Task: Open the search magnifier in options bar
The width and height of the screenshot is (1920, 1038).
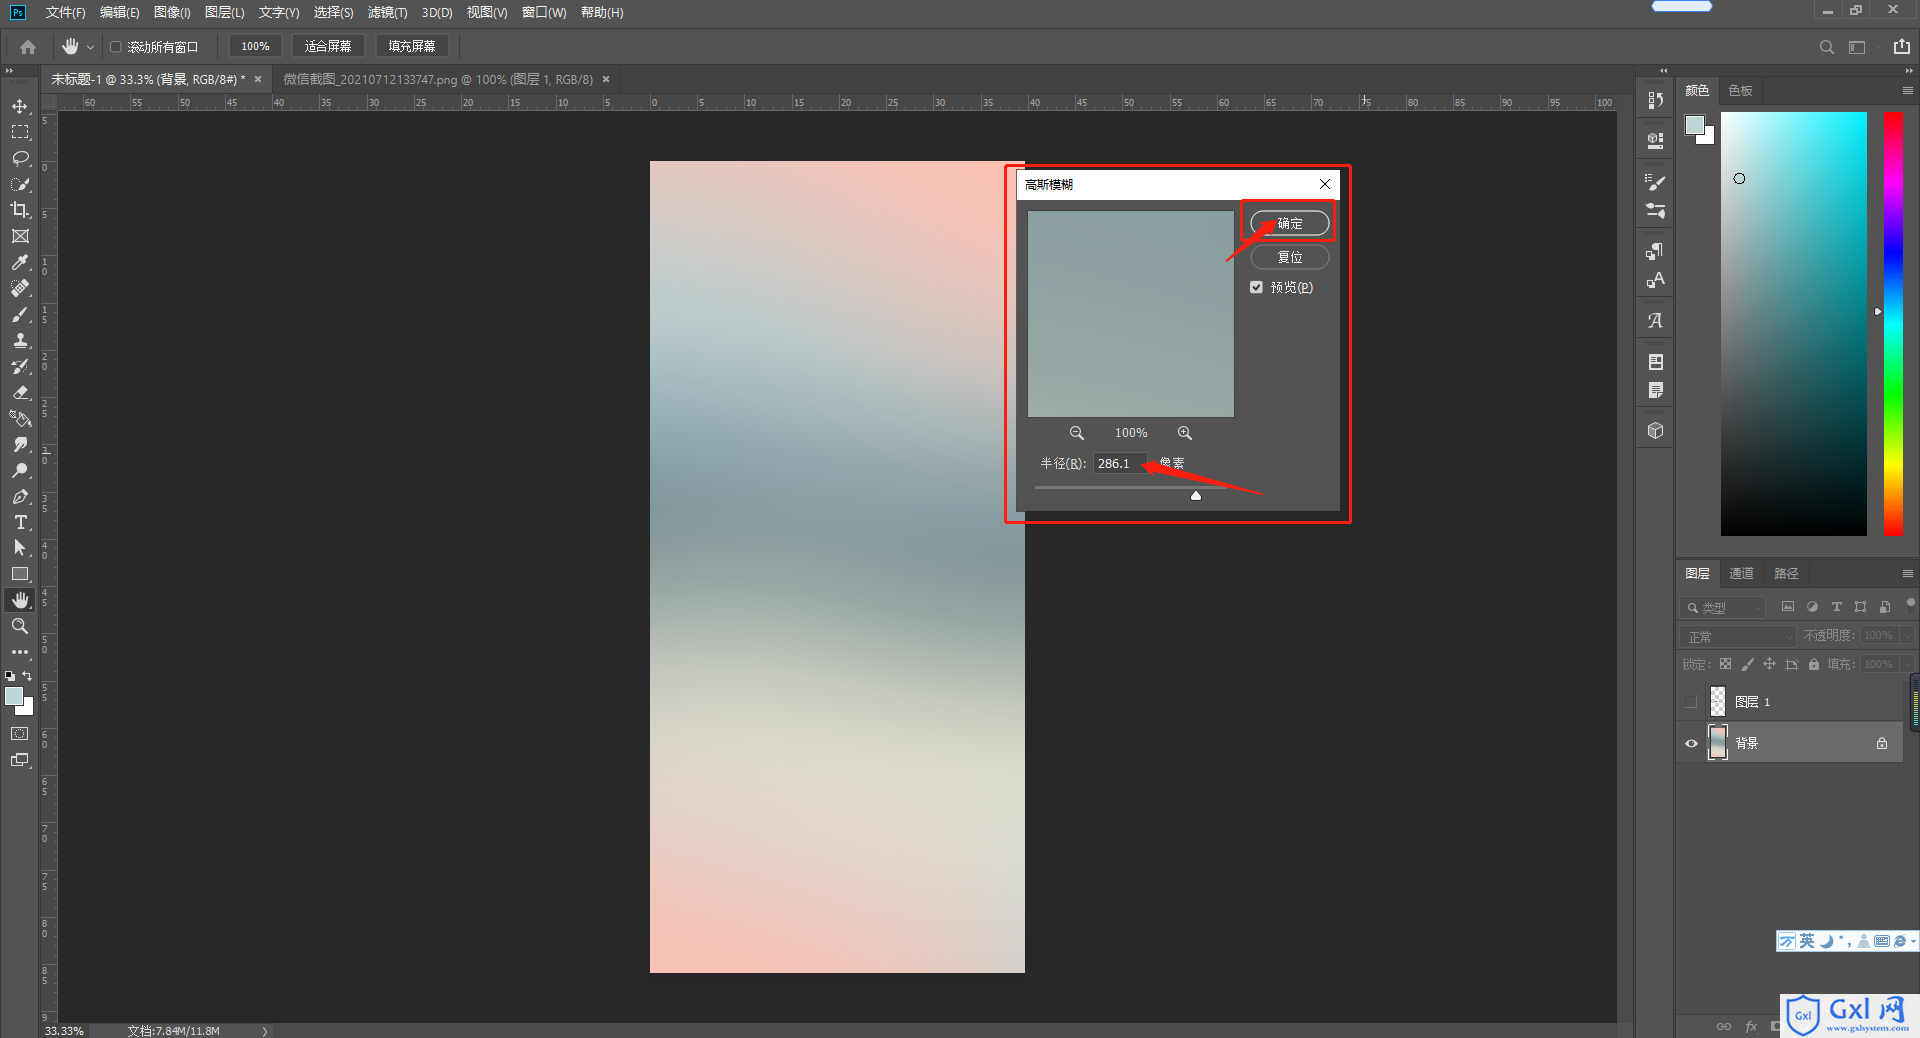Action: (1826, 47)
